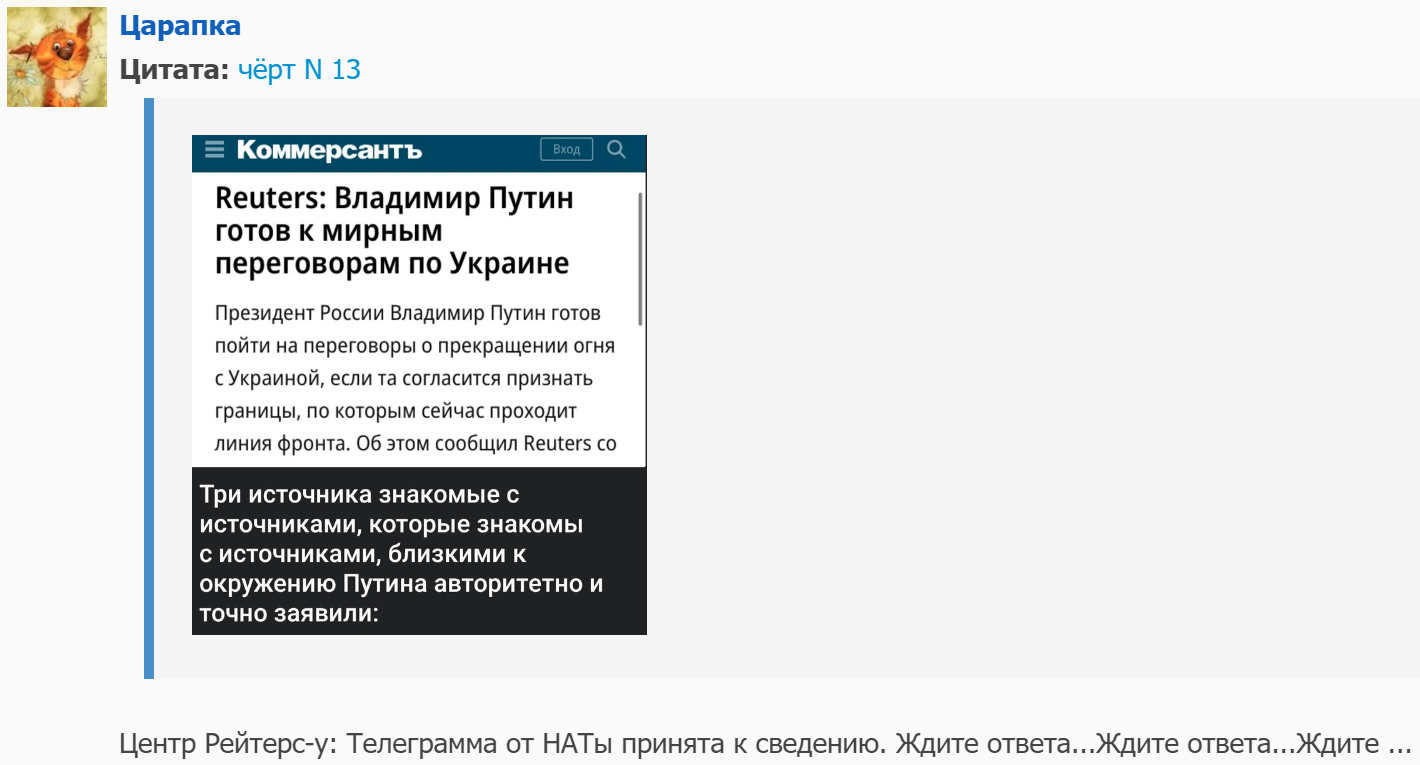
Task: Follow the quoted author link чёрт N 13
Action: point(299,70)
